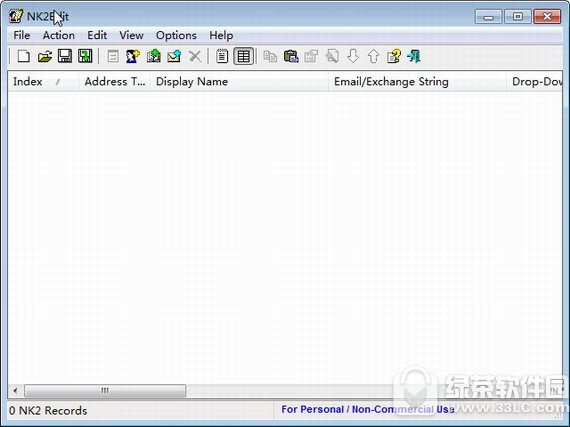The height and width of the screenshot is (427, 570).
Task: Click the properties help question icon
Action: pos(394,56)
